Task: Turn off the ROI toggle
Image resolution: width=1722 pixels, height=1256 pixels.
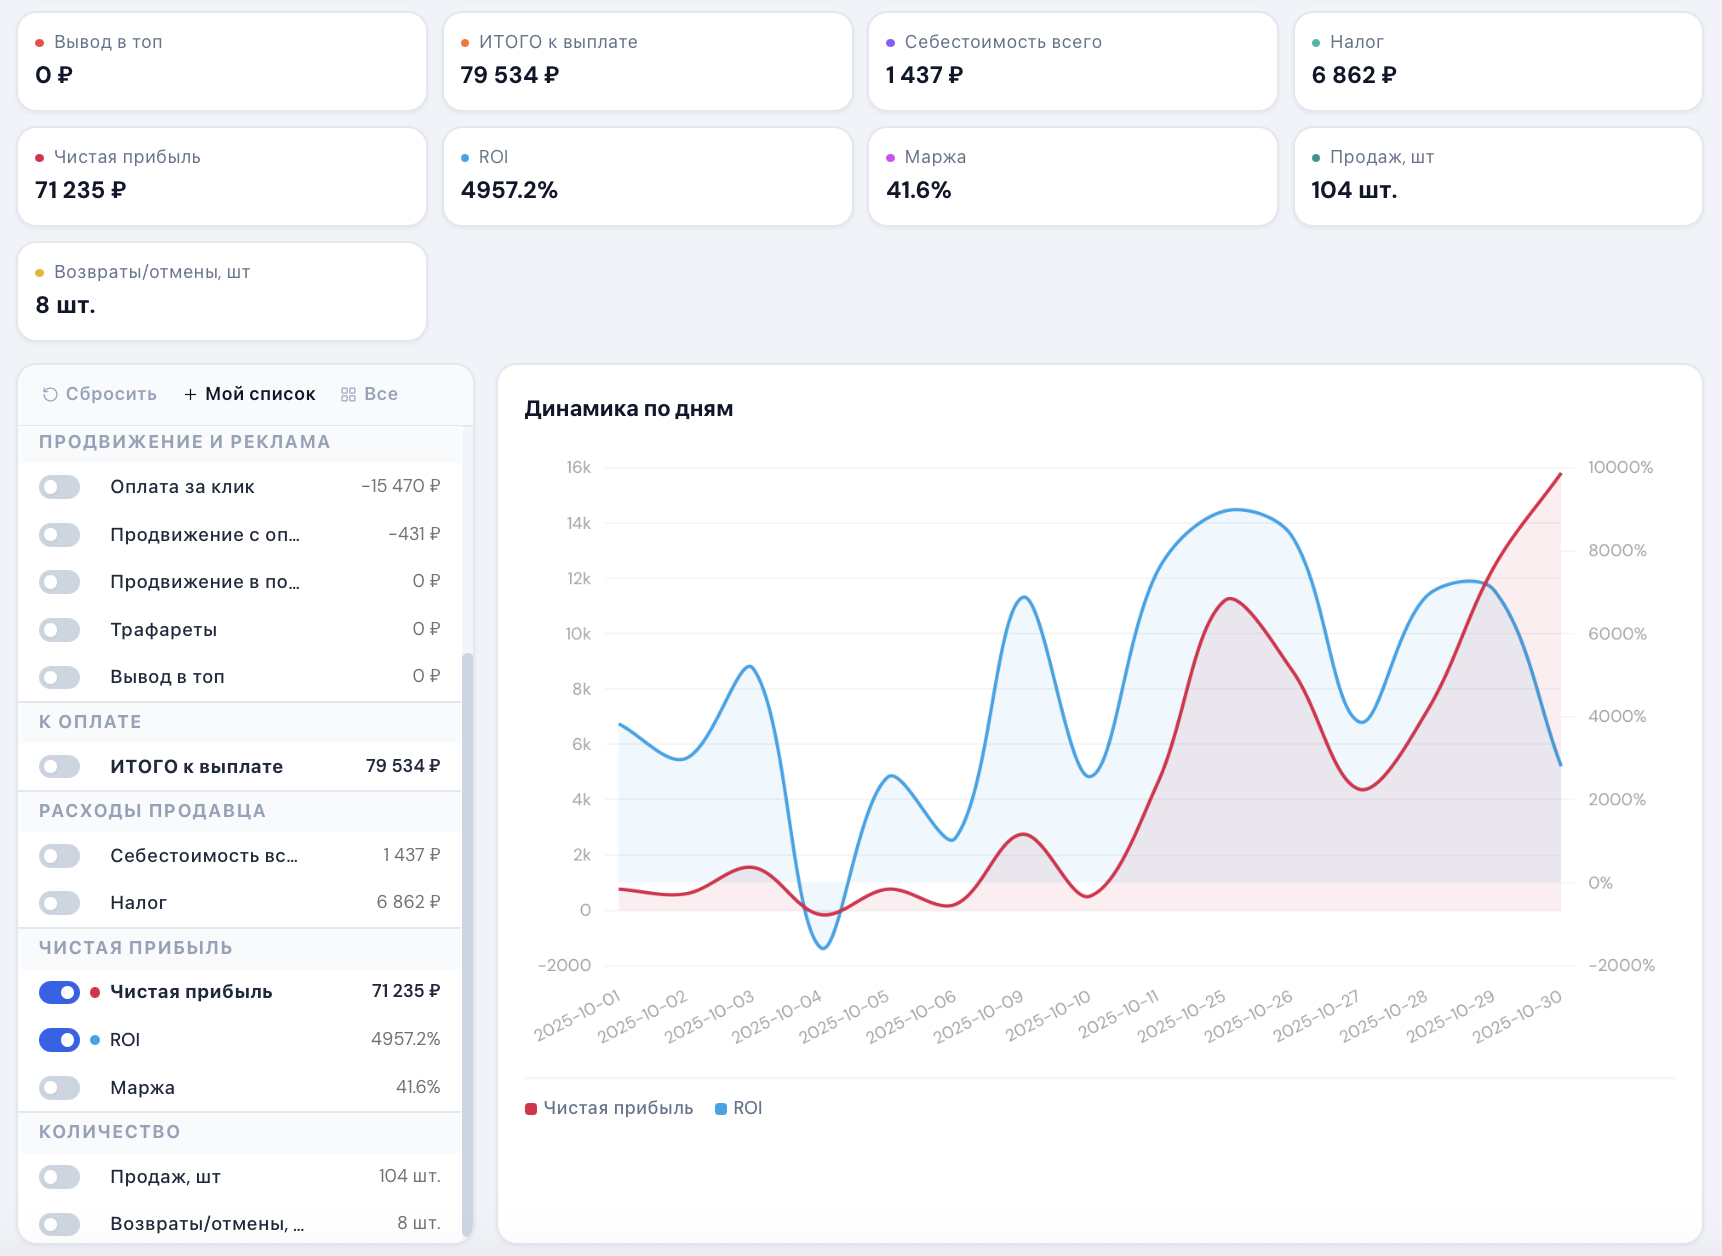Action: (60, 1040)
